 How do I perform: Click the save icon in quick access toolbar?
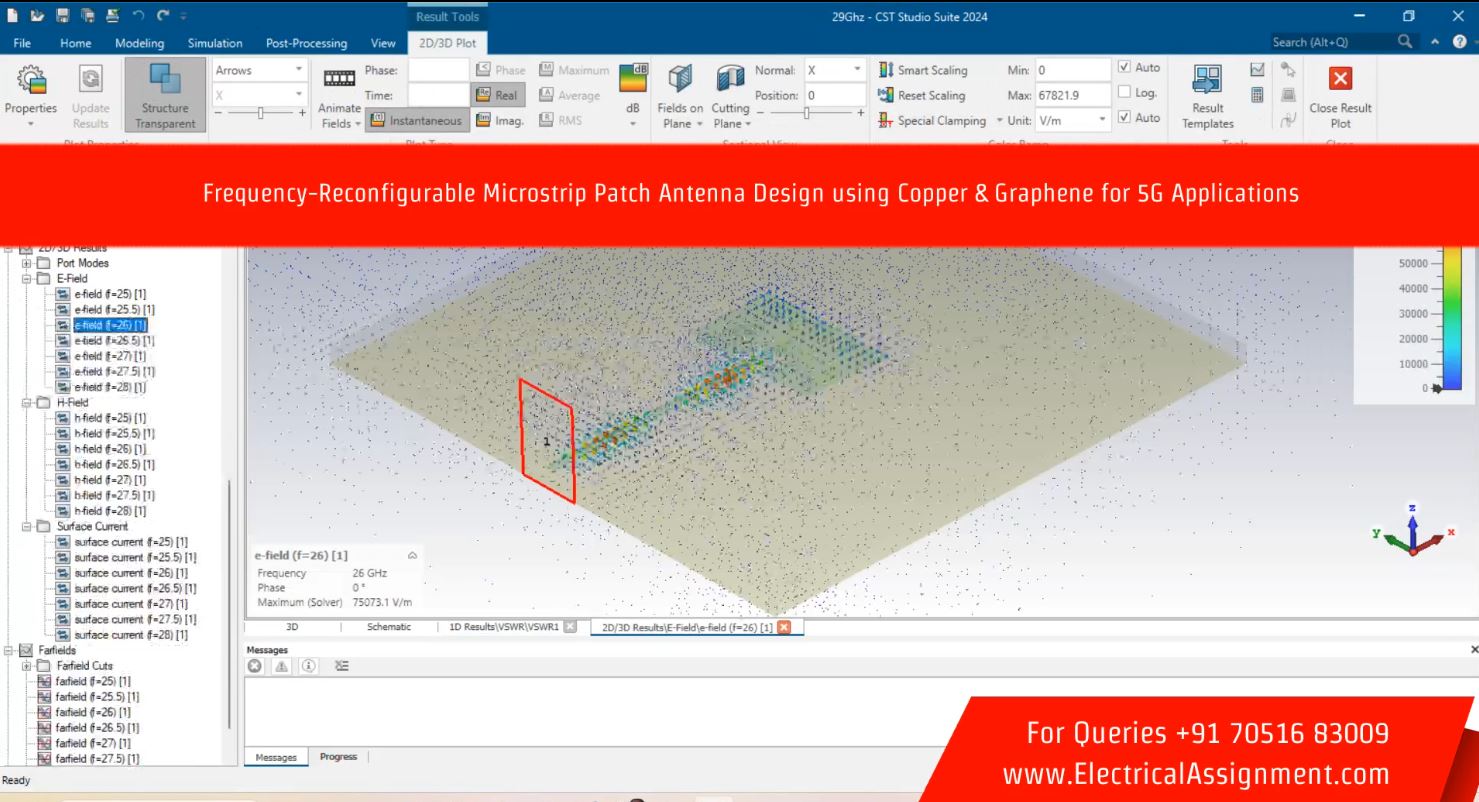[x=62, y=17]
